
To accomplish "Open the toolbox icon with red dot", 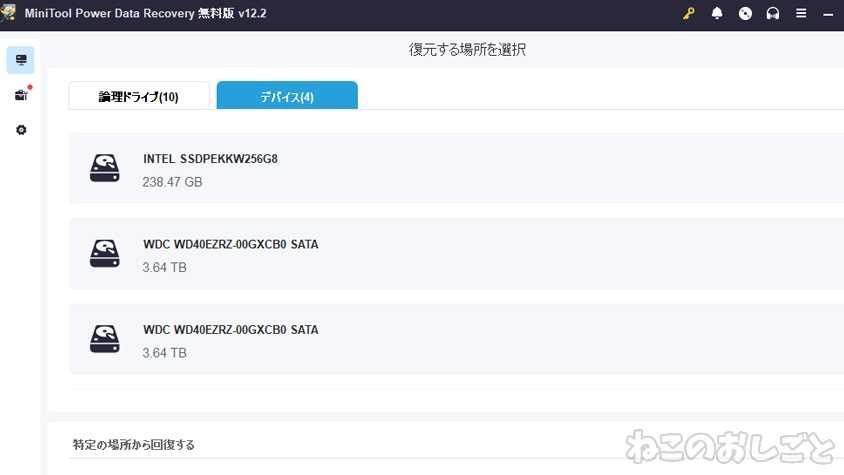I will (x=22, y=95).
